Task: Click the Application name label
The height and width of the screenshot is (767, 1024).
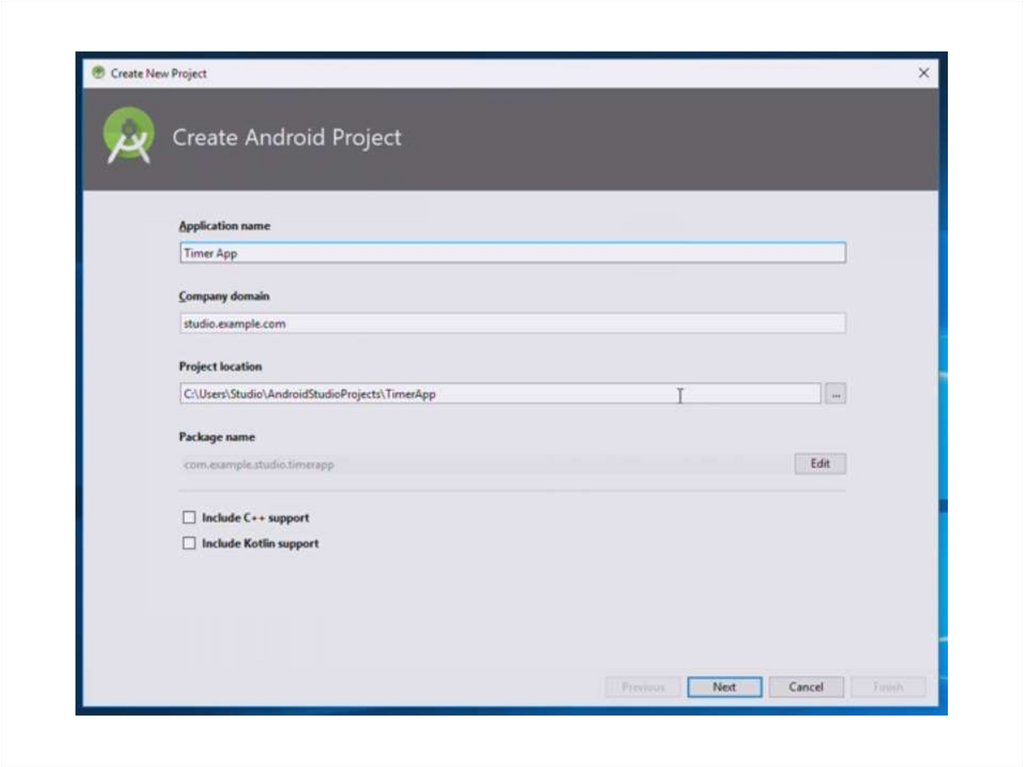Action: (224, 225)
